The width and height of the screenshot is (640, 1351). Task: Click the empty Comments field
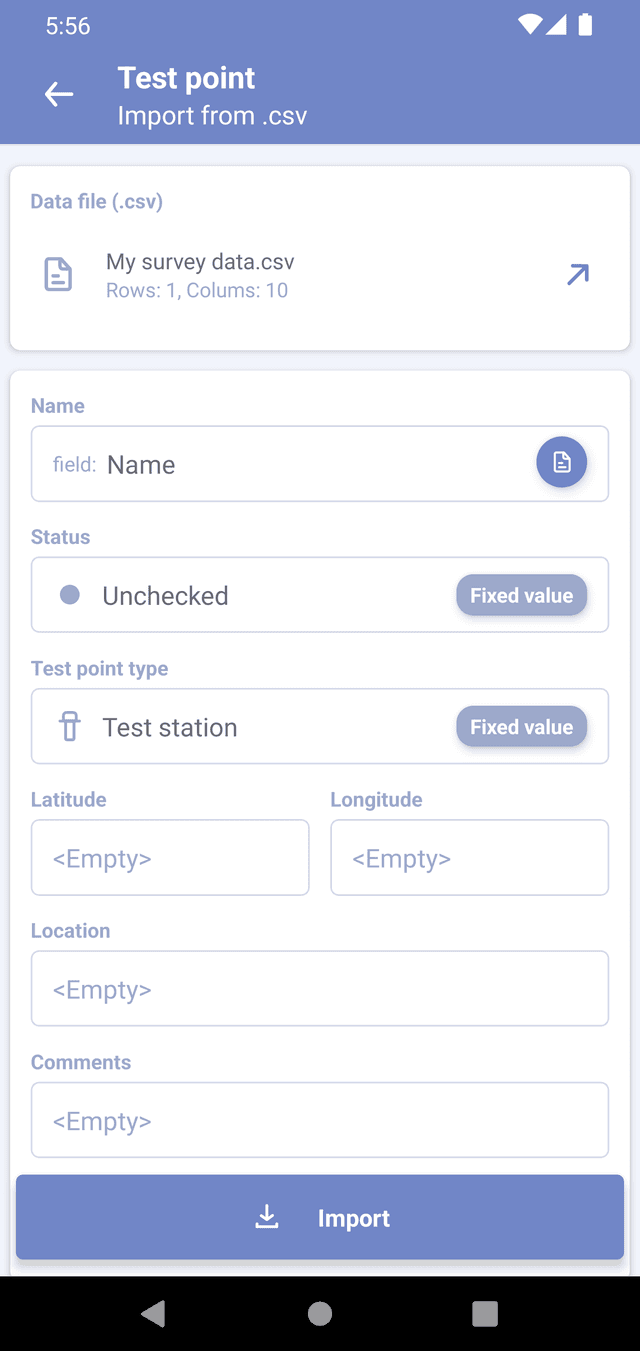click(x=320, y=1120)
